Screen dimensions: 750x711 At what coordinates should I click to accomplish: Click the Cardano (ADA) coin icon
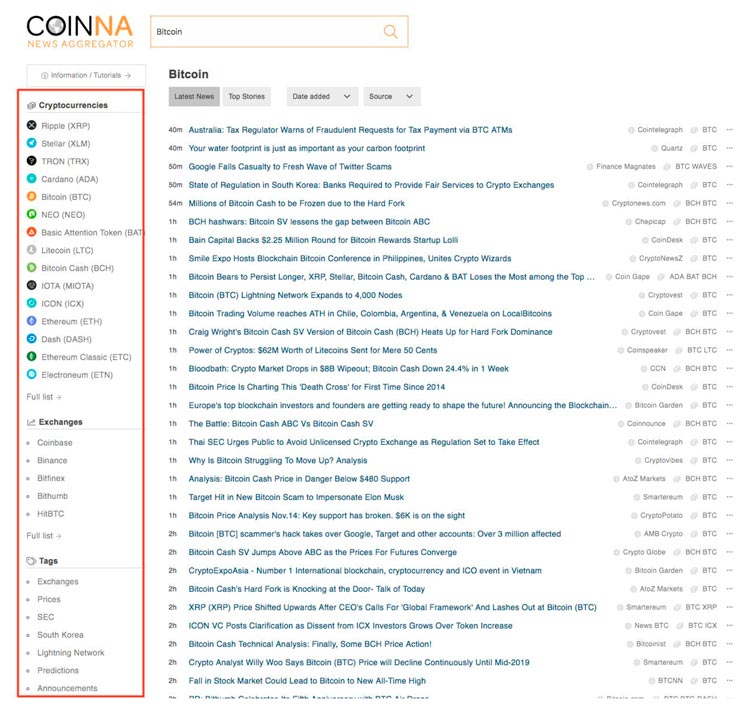point(32,178)
